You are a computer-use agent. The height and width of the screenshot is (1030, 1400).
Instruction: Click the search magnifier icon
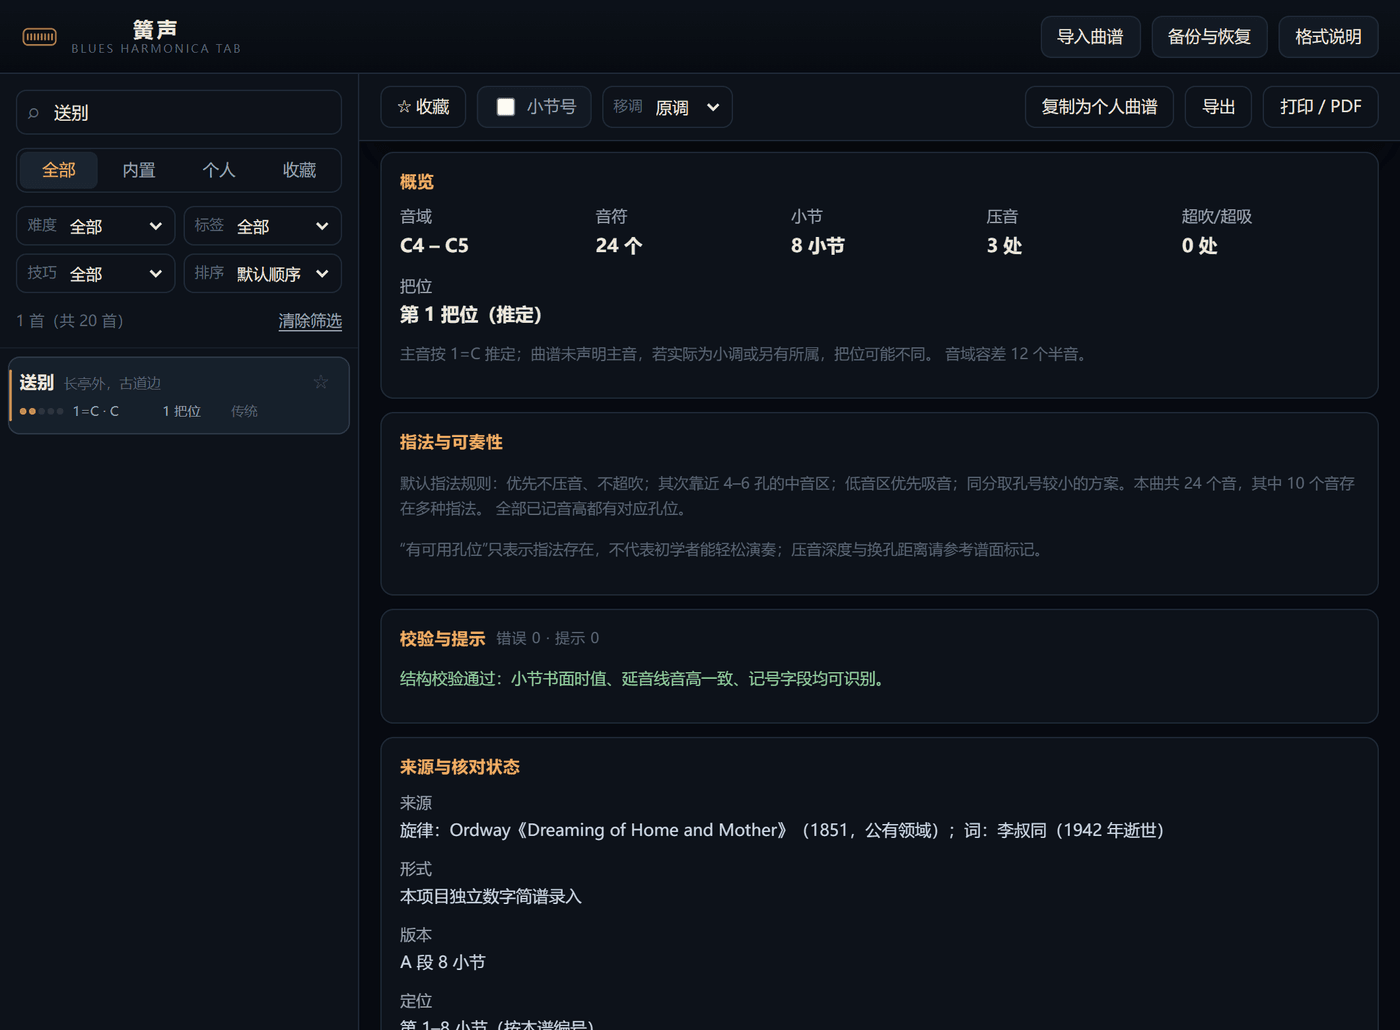pos(34,113)
